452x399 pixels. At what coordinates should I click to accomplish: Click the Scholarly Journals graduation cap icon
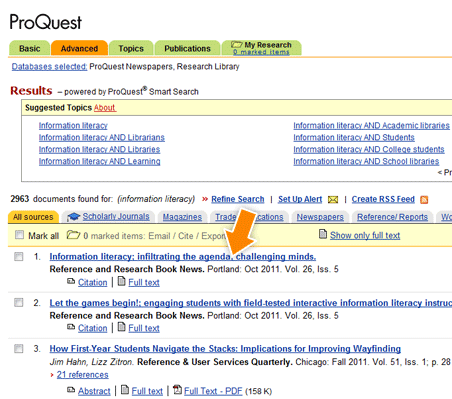pyautogui.click(x=74, y=217)
